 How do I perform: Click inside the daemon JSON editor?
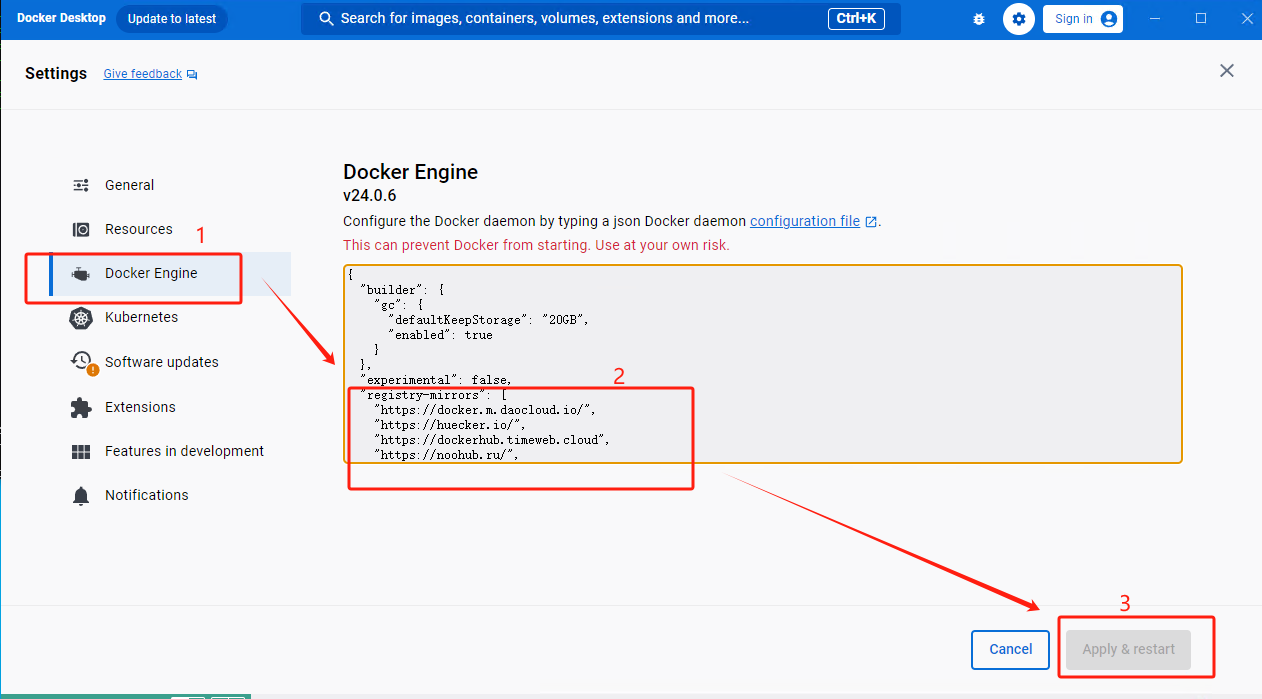click(760, 360)
